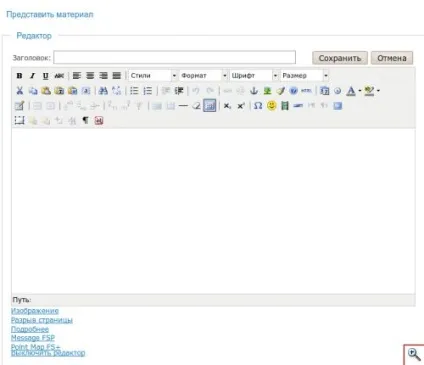Apply text color with the A icon
424x365 pixels.
[351, 91]
